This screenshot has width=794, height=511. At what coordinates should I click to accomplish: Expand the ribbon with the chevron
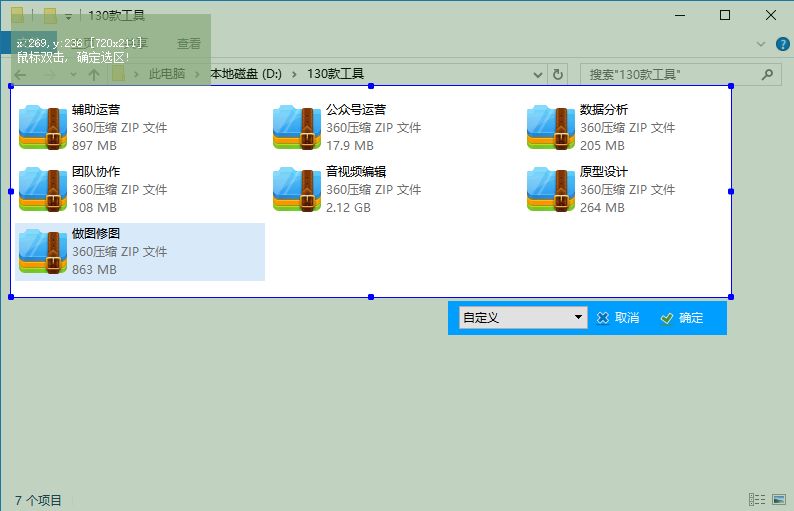[x=762, y=44]
